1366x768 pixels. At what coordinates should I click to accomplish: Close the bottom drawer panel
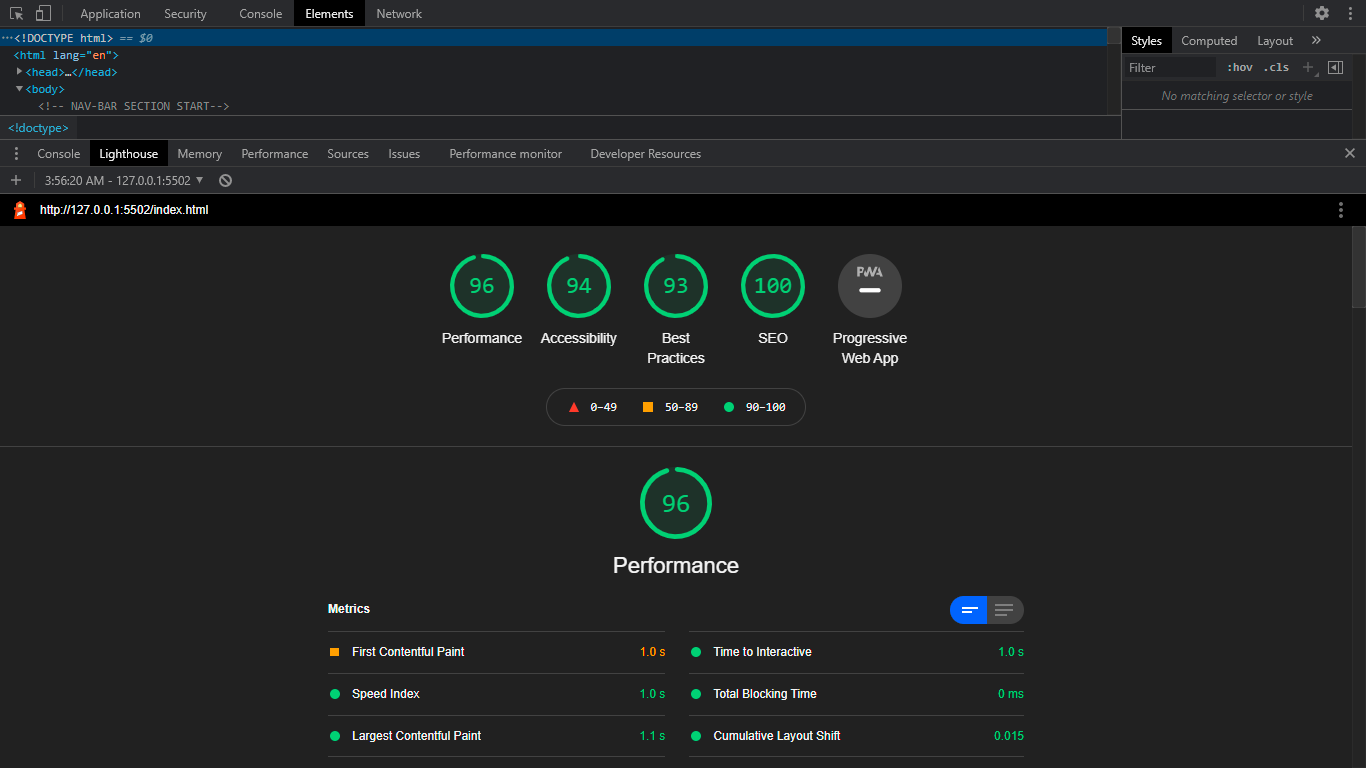[x=1350, y=153]
